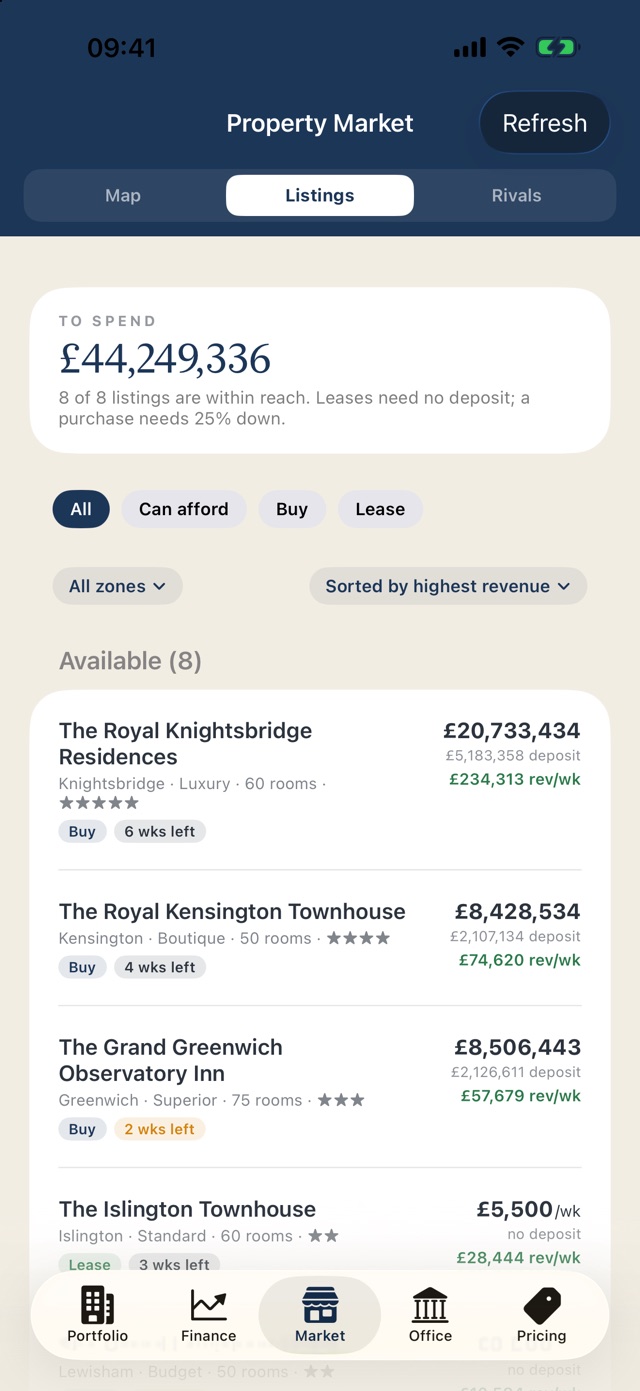Select the Lease filter chip

coord(380,509)
